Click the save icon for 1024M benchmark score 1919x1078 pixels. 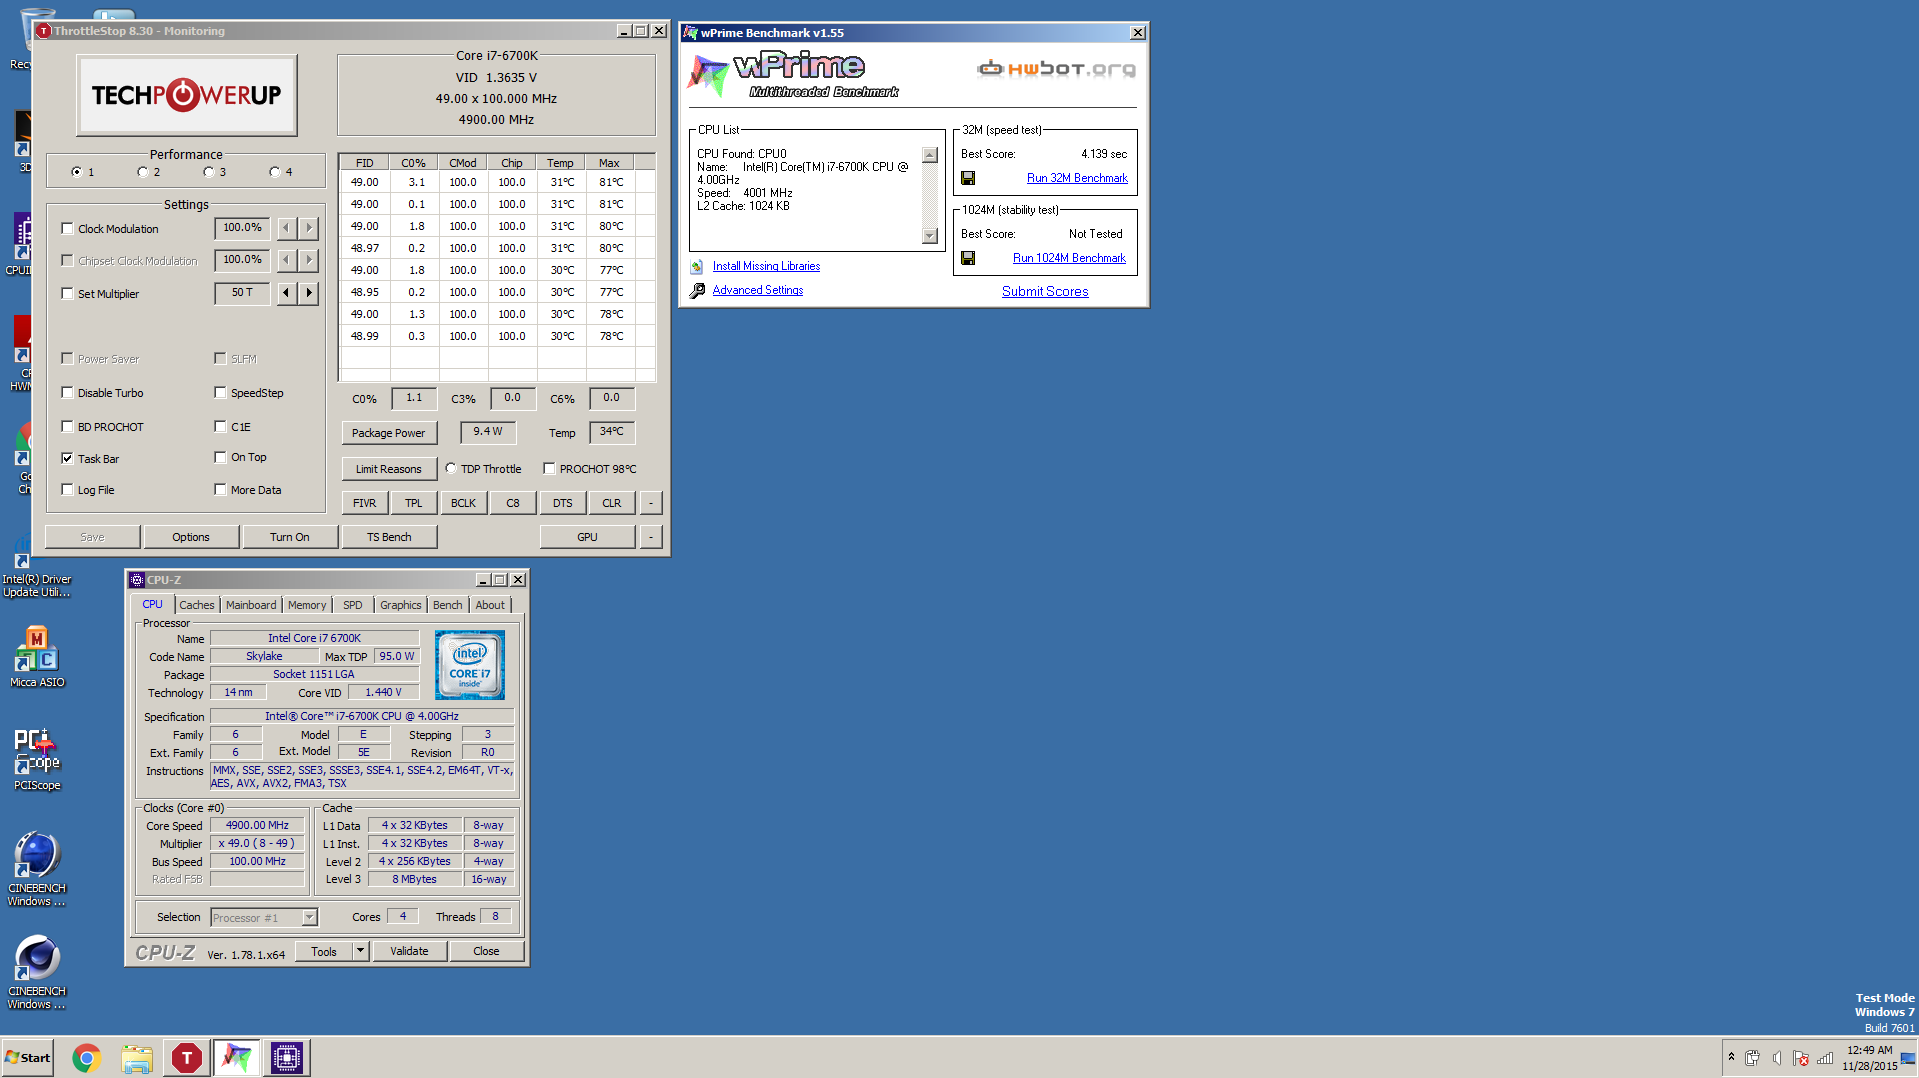tap(967, 258)
